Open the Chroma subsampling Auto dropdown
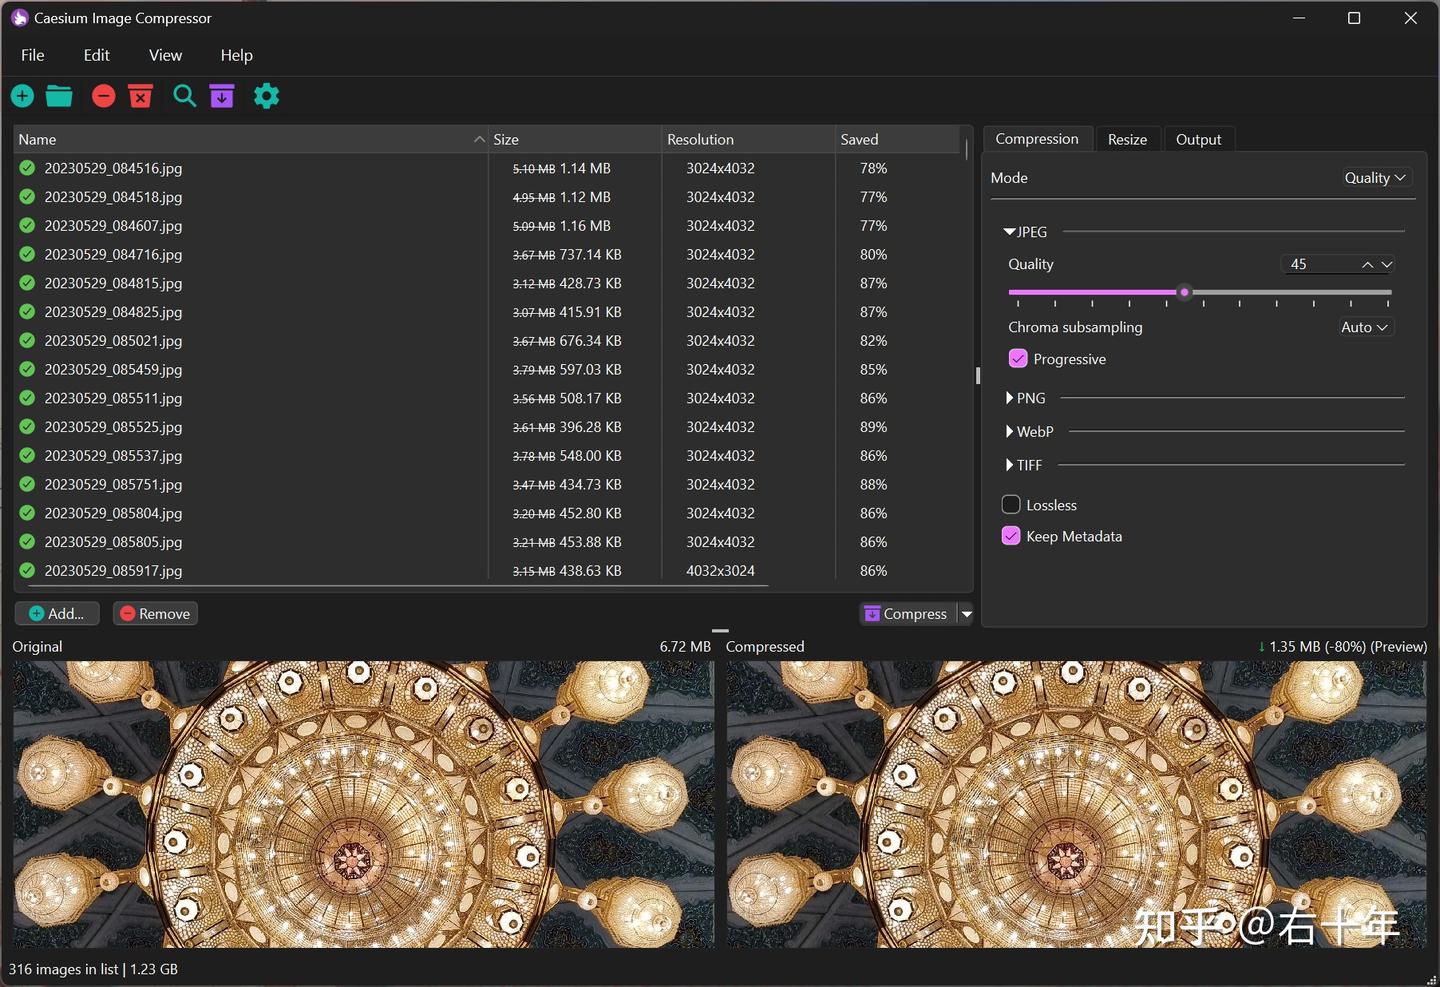1440x987 pixels. (1364, 327)
